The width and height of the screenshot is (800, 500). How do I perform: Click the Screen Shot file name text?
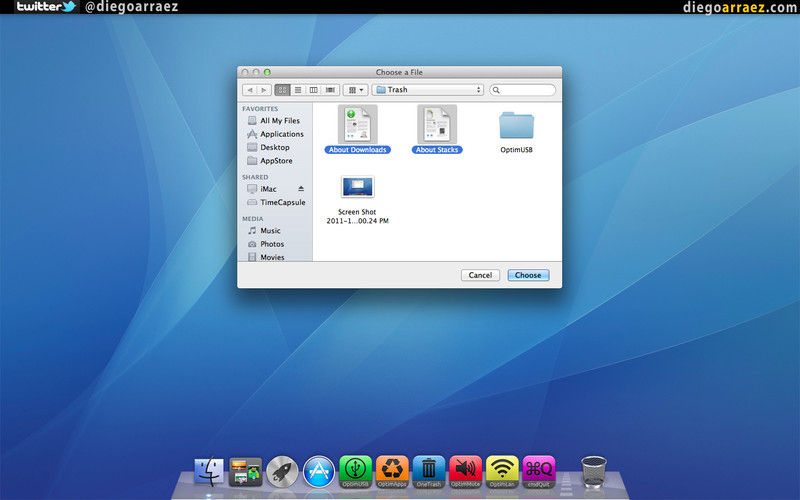pyautogui.click(x=357, y=216)
